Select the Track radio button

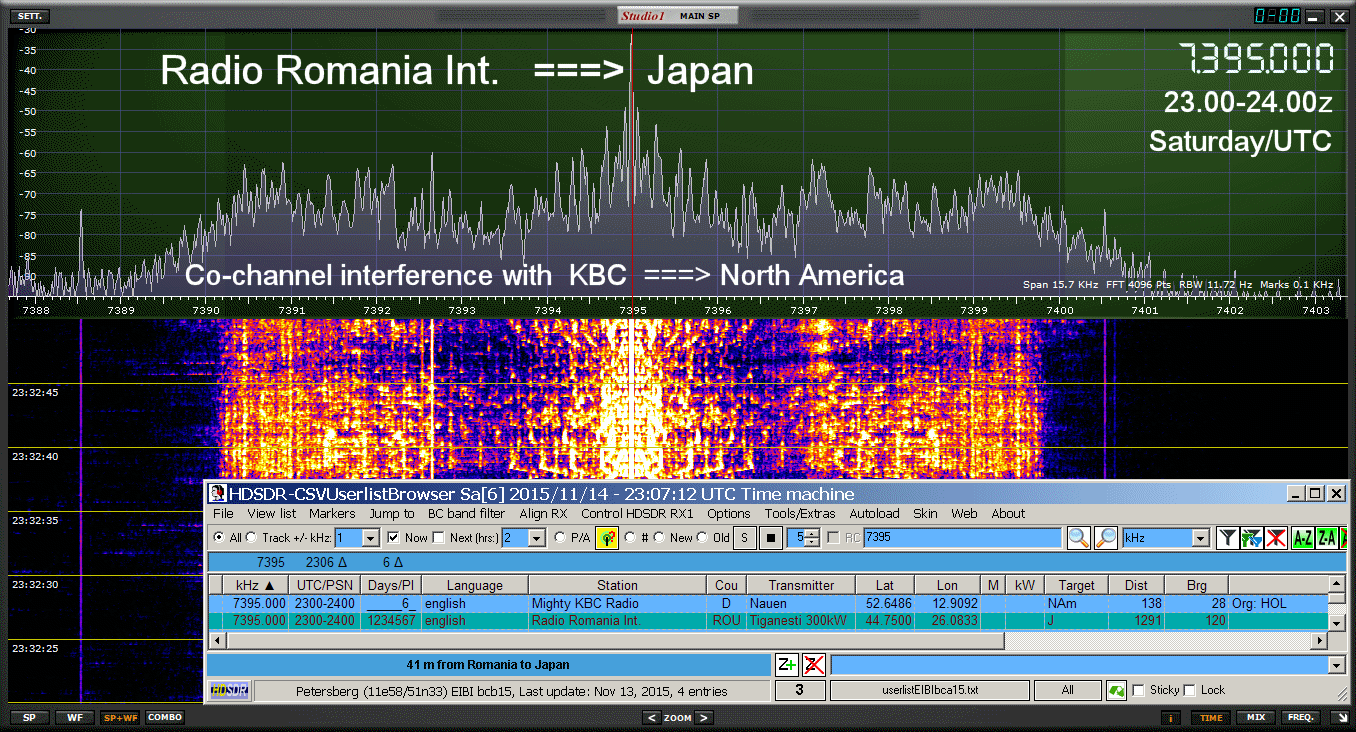tap(252, 538)
